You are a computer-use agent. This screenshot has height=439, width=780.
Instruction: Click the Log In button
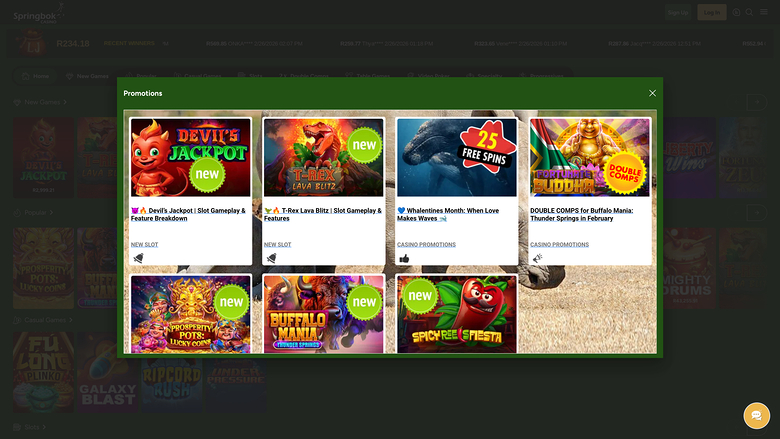[x=712, y=12]
